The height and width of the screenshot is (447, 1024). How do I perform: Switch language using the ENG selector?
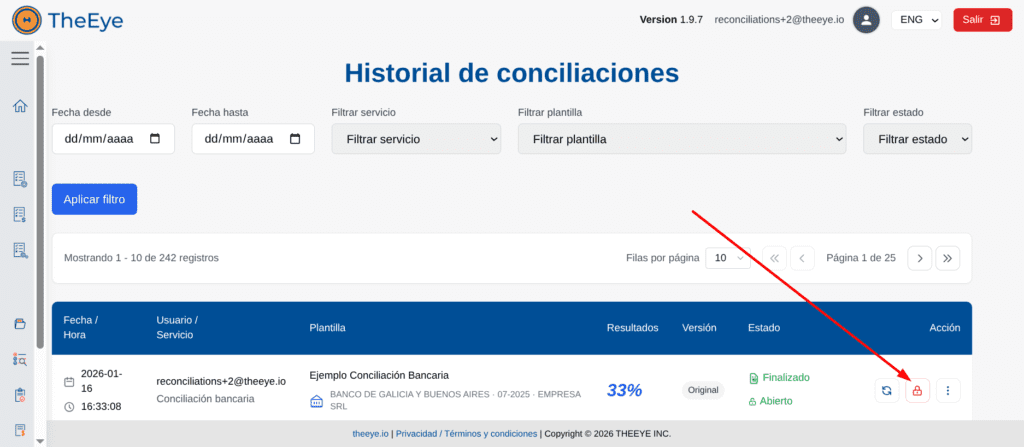click(917, 19)
